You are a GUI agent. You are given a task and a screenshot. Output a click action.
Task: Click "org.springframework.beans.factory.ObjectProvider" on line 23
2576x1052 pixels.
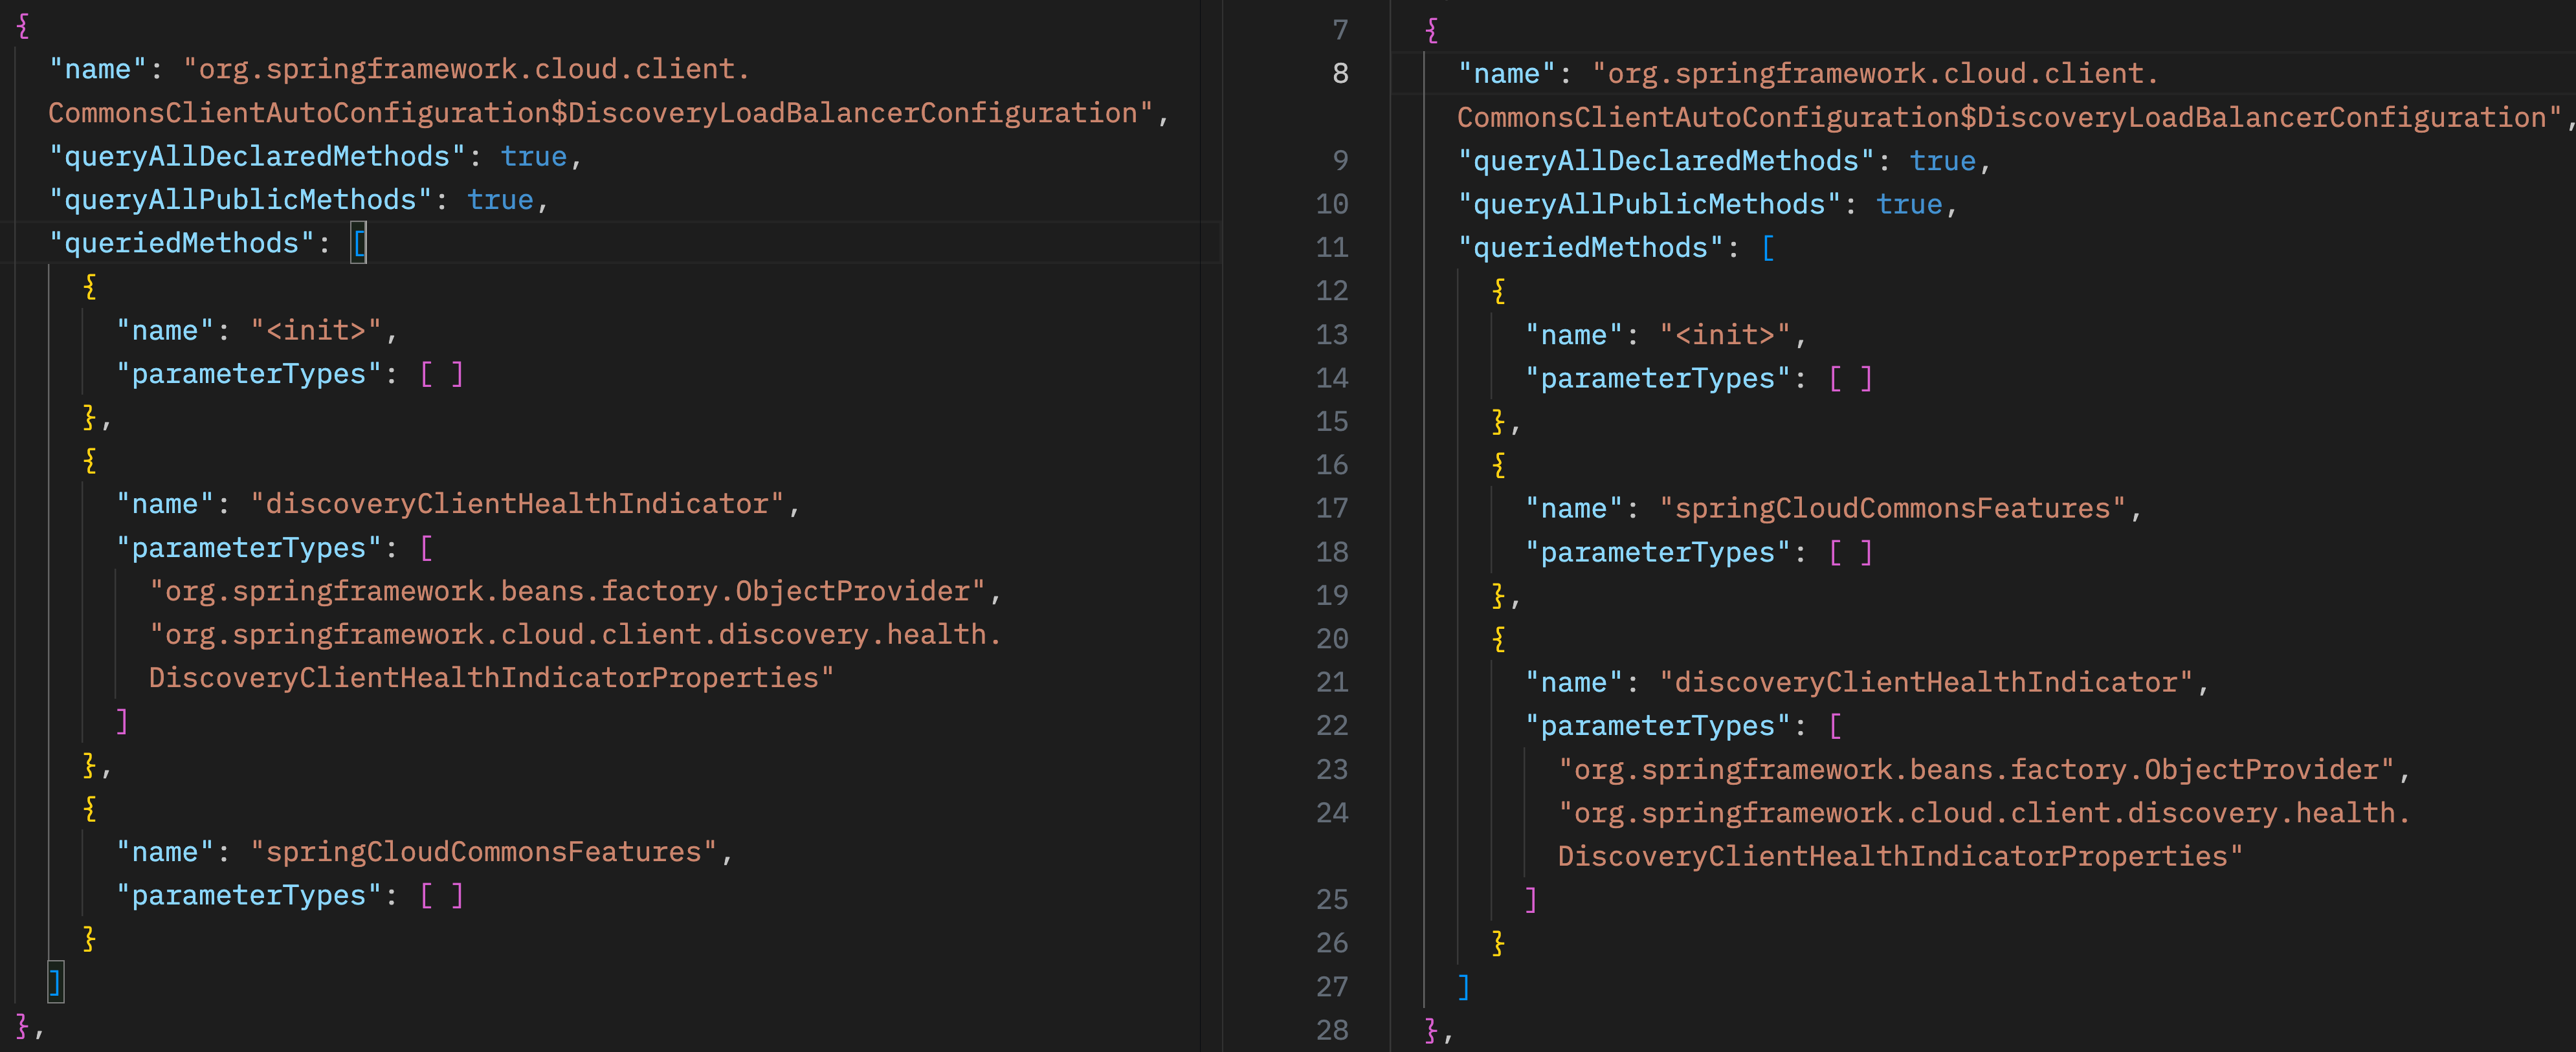tap(1976, 769)
